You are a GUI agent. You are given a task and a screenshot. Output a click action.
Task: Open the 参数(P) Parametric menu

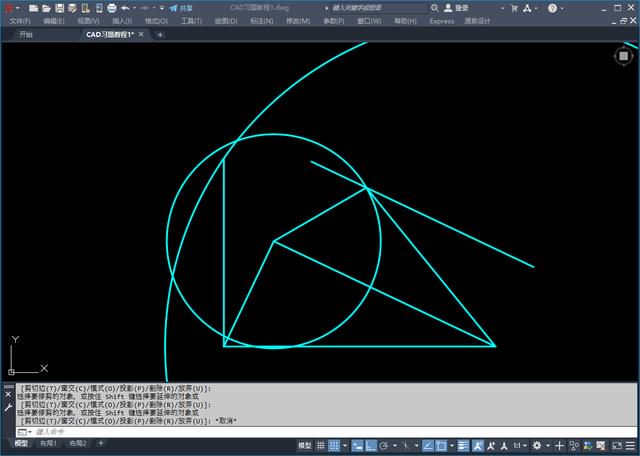pos(333,21)
